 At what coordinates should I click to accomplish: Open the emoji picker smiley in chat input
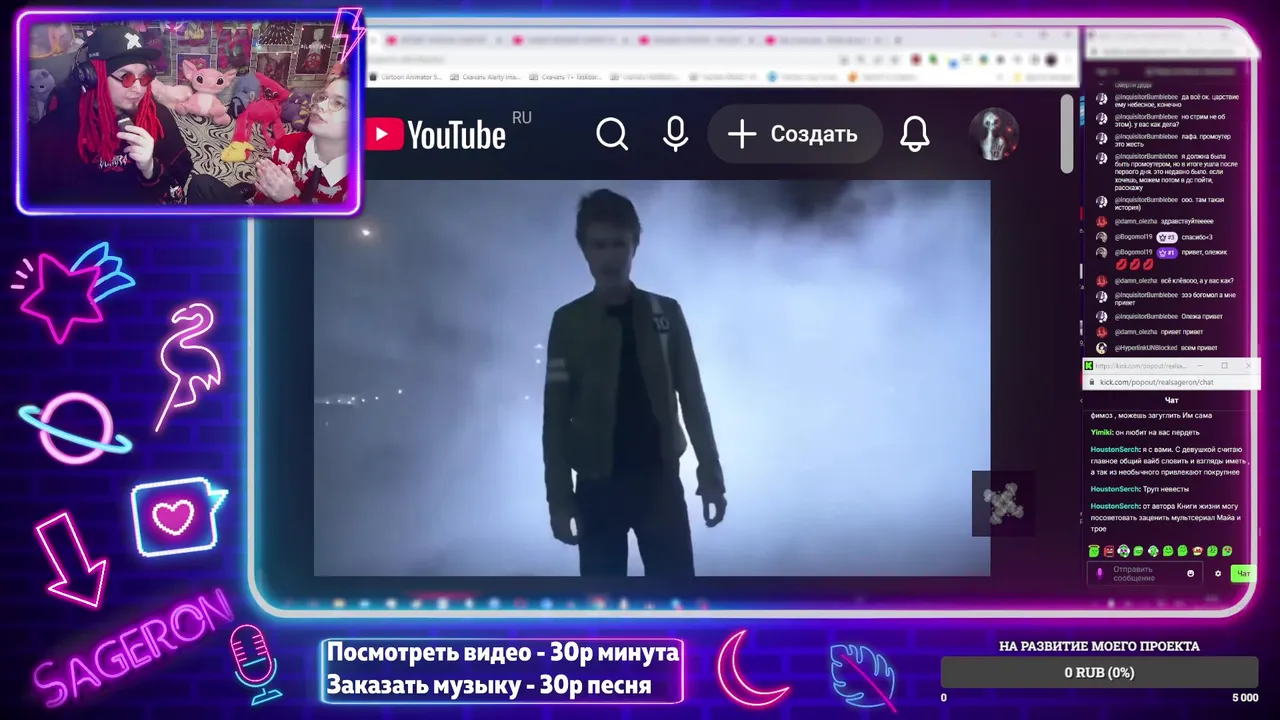[1190, 574]
